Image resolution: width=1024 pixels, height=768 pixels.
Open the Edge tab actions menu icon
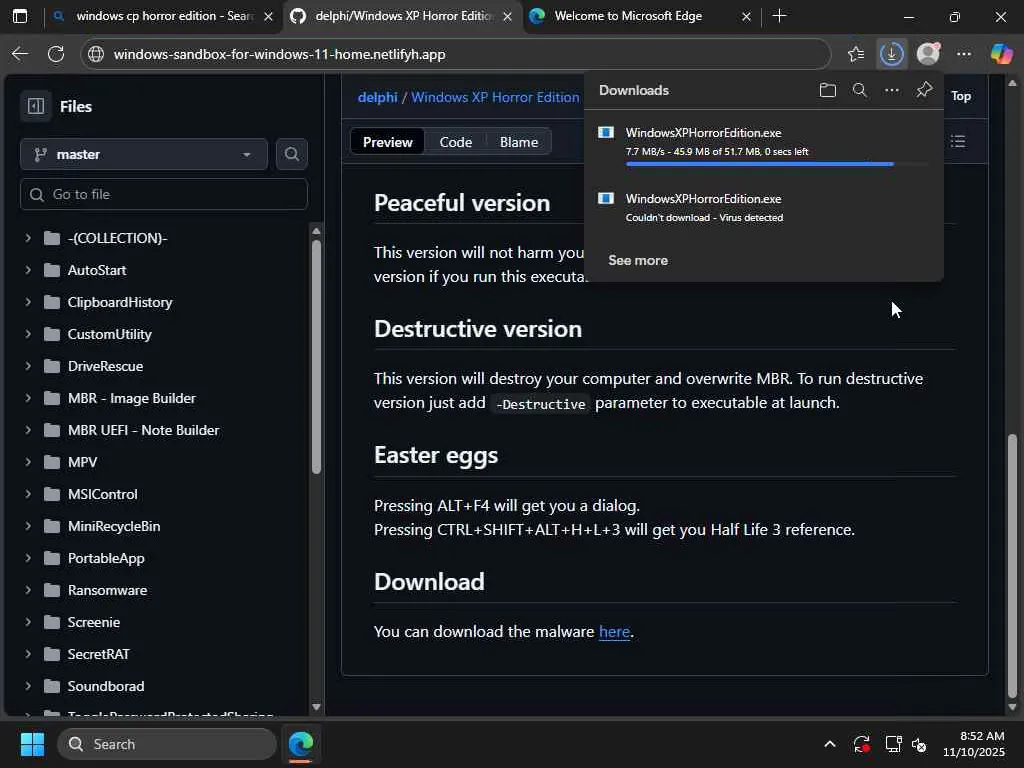tap(20, 16)
